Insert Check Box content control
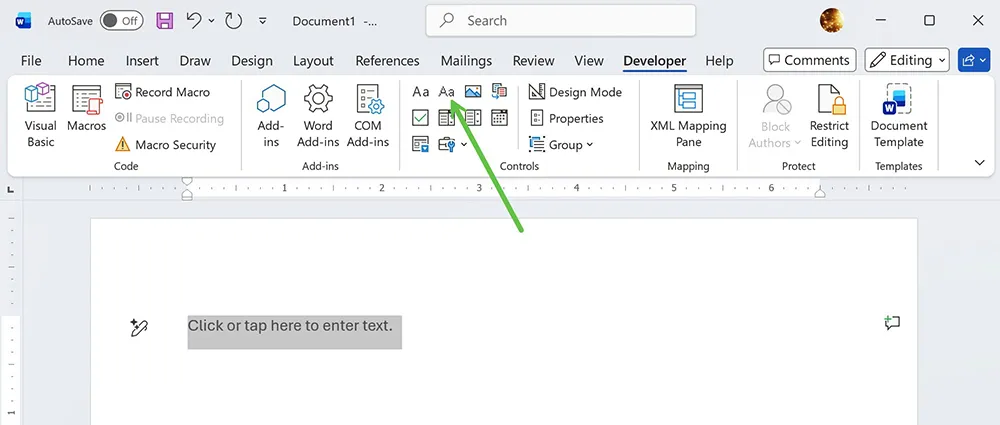 [420, 118]
